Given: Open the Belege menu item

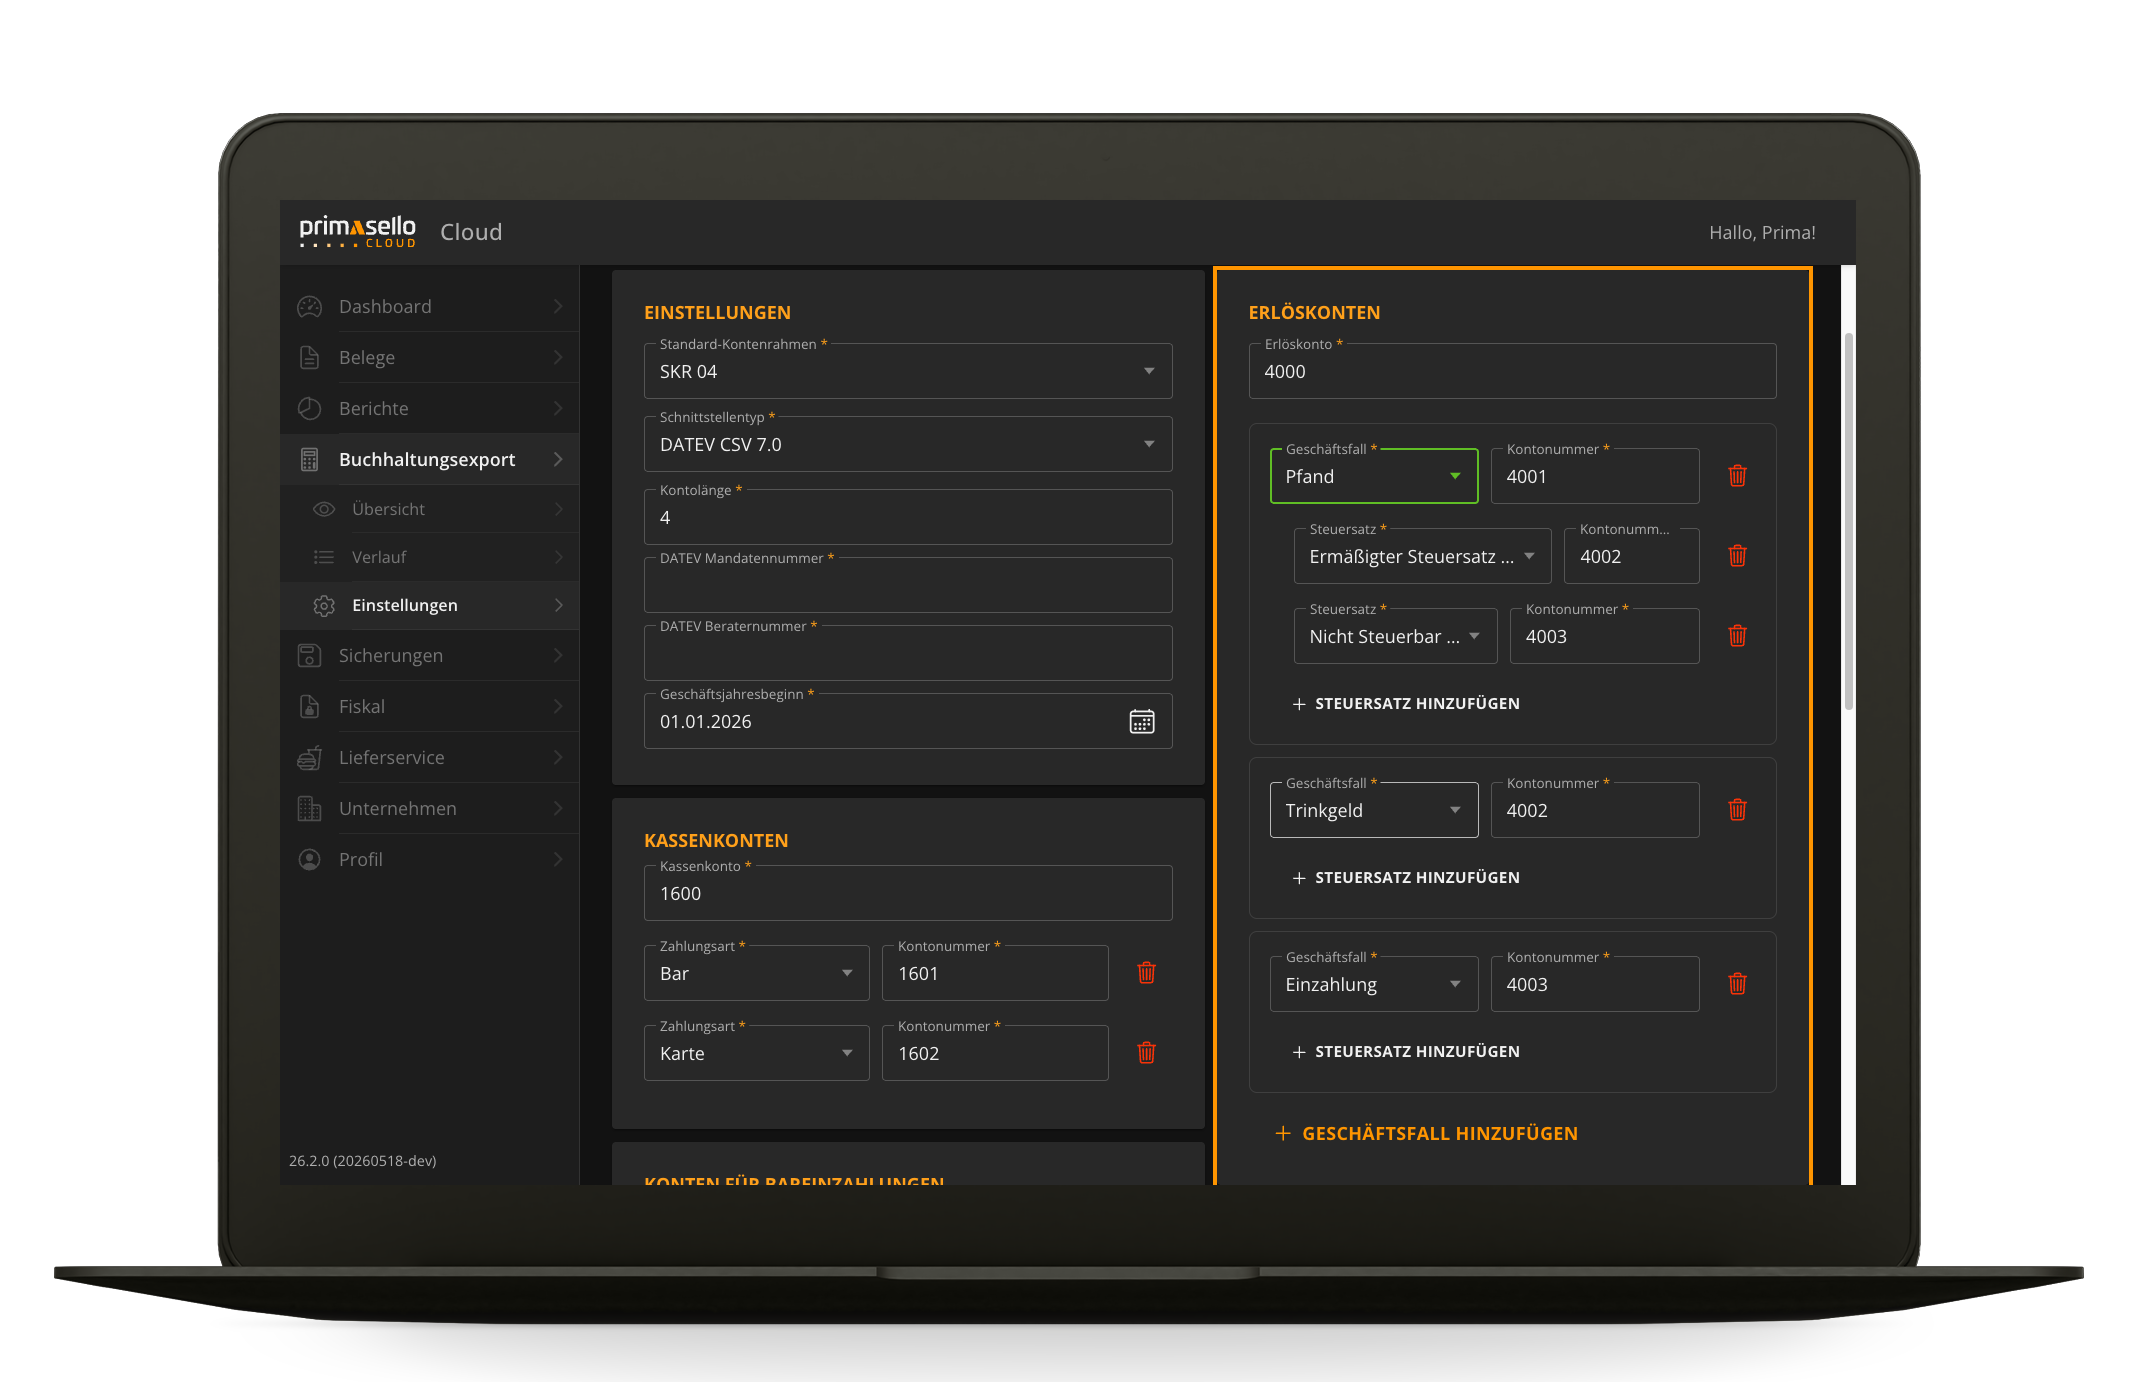Looking at the screenshot, I should pyautogui.click(x=430, y=358).
